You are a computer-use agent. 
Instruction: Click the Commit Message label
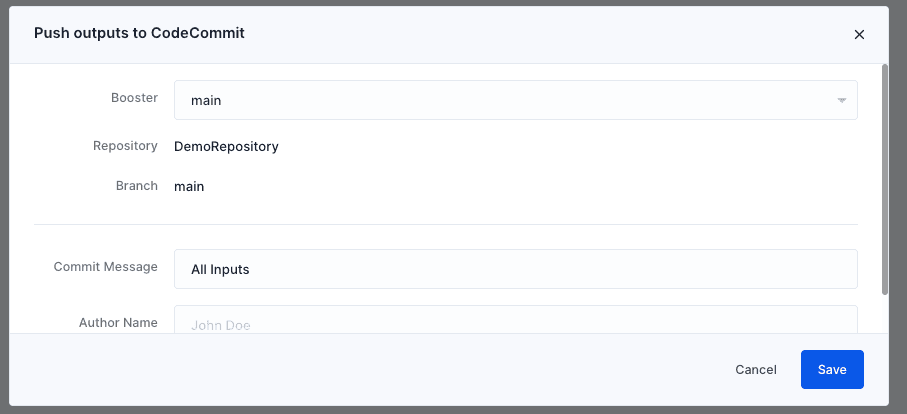pyautogui.click(x=105, y=267)
